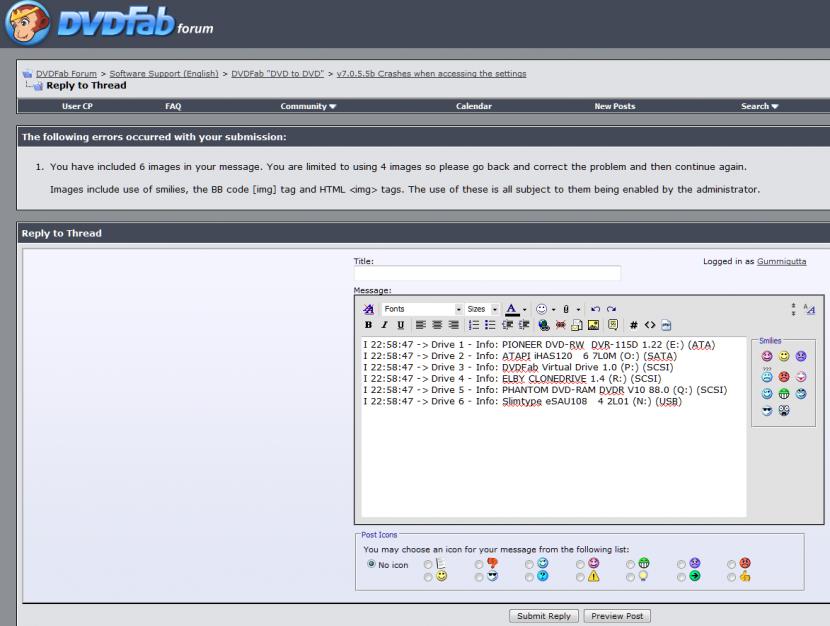The image size is (830, 626).
Task: Align message text to the left
Action: (421, 325)
